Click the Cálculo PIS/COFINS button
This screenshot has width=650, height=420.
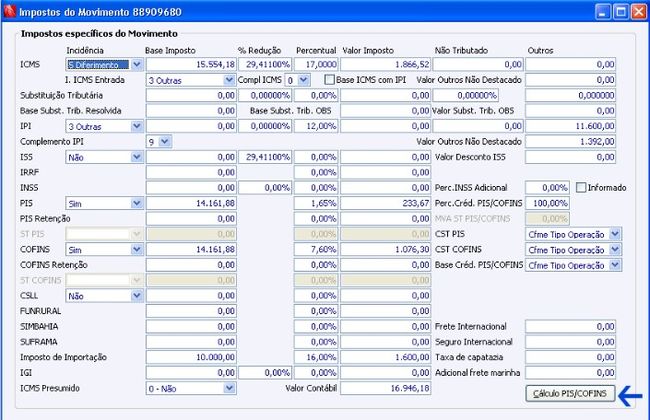[x=570, y=393]
